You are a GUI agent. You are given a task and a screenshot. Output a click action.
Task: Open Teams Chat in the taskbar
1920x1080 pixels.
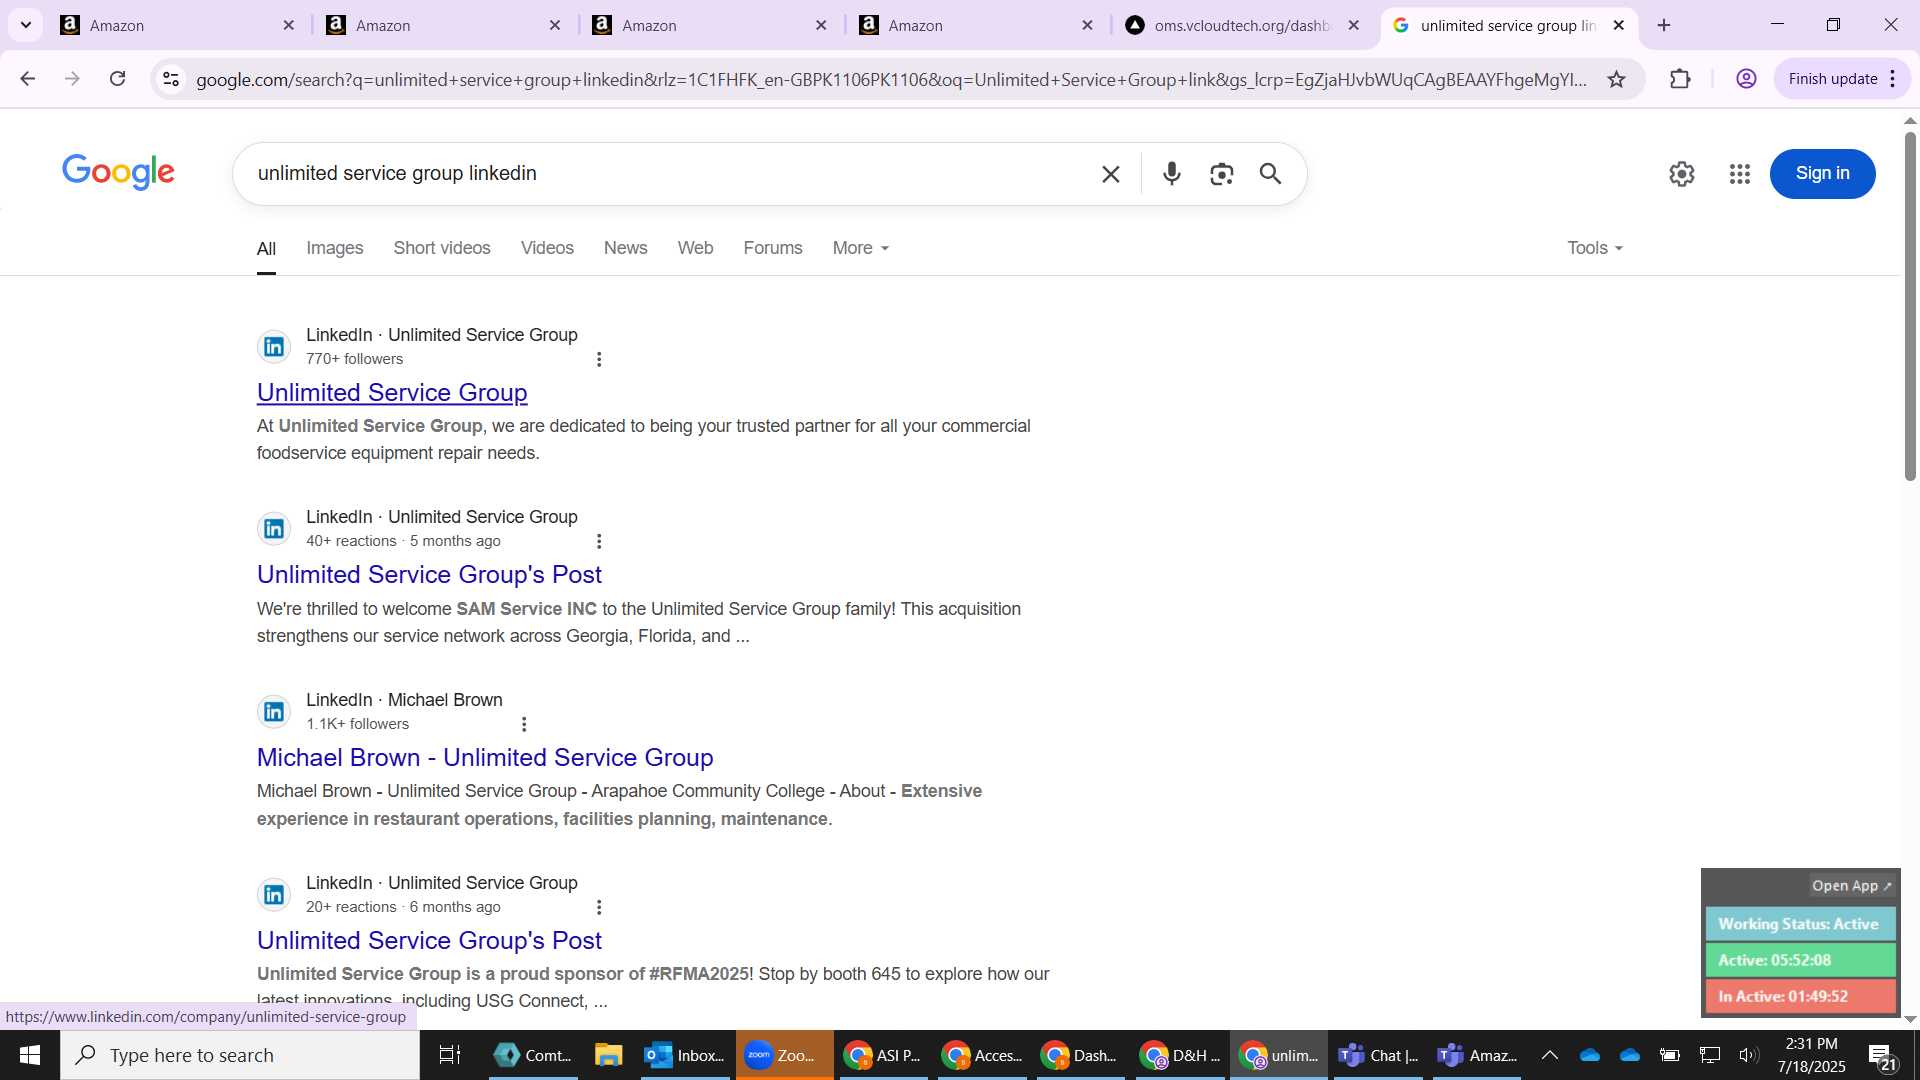[x=1379, y=1055]
